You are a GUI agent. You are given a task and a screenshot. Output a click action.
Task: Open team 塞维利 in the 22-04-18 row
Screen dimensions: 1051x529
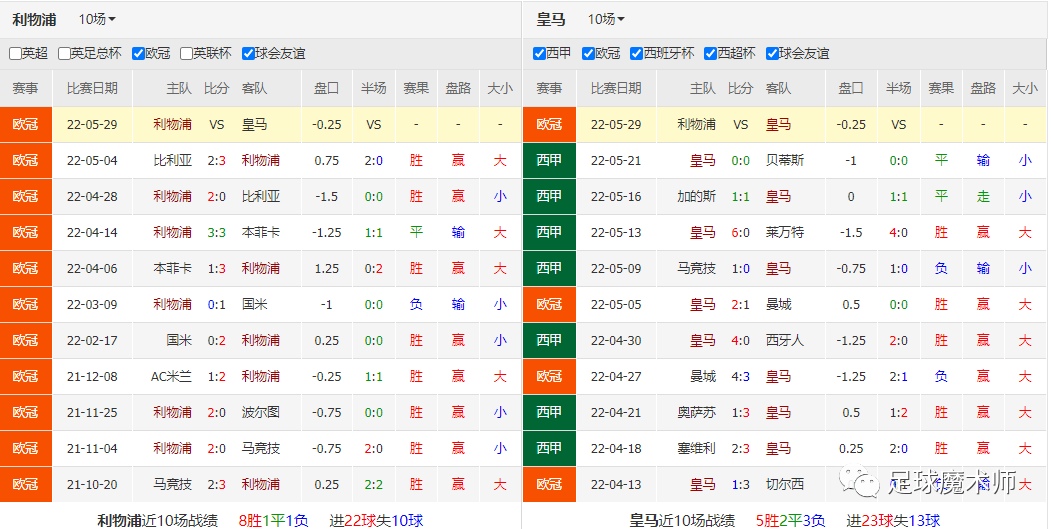[x=696, y=449]
